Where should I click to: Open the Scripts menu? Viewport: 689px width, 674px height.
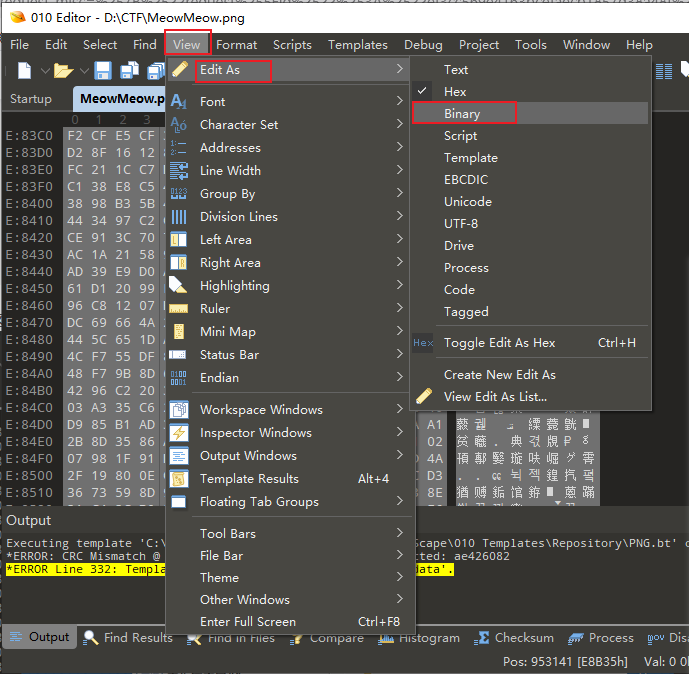point(292,44)
